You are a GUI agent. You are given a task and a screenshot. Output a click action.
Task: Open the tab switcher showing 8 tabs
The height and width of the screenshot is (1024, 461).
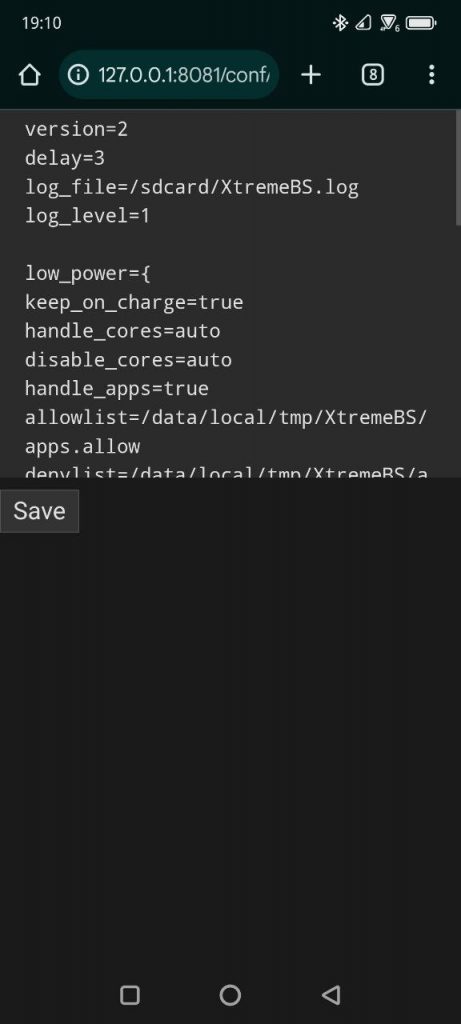pyautogui.click(x=372, y=75)
